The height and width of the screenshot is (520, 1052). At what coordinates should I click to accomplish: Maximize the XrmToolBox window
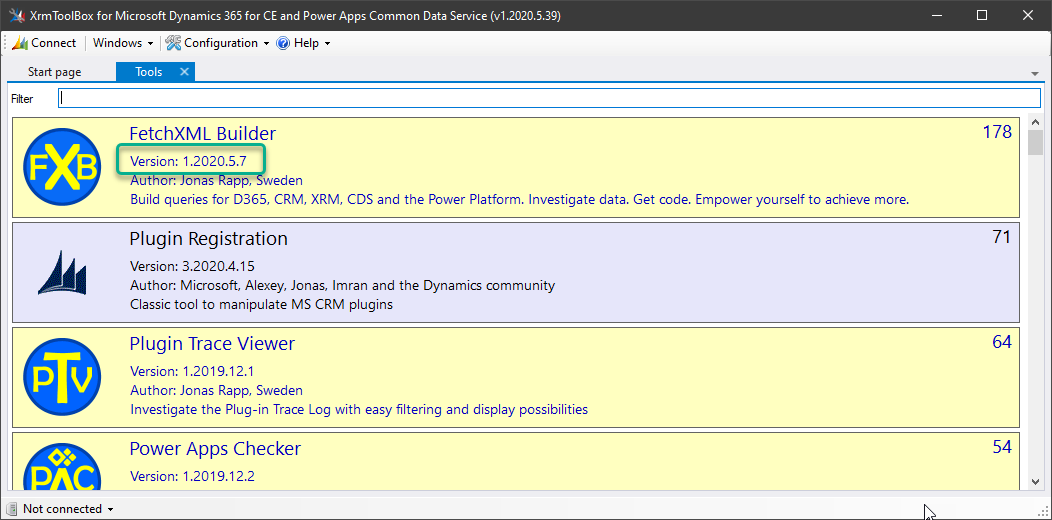982,15
